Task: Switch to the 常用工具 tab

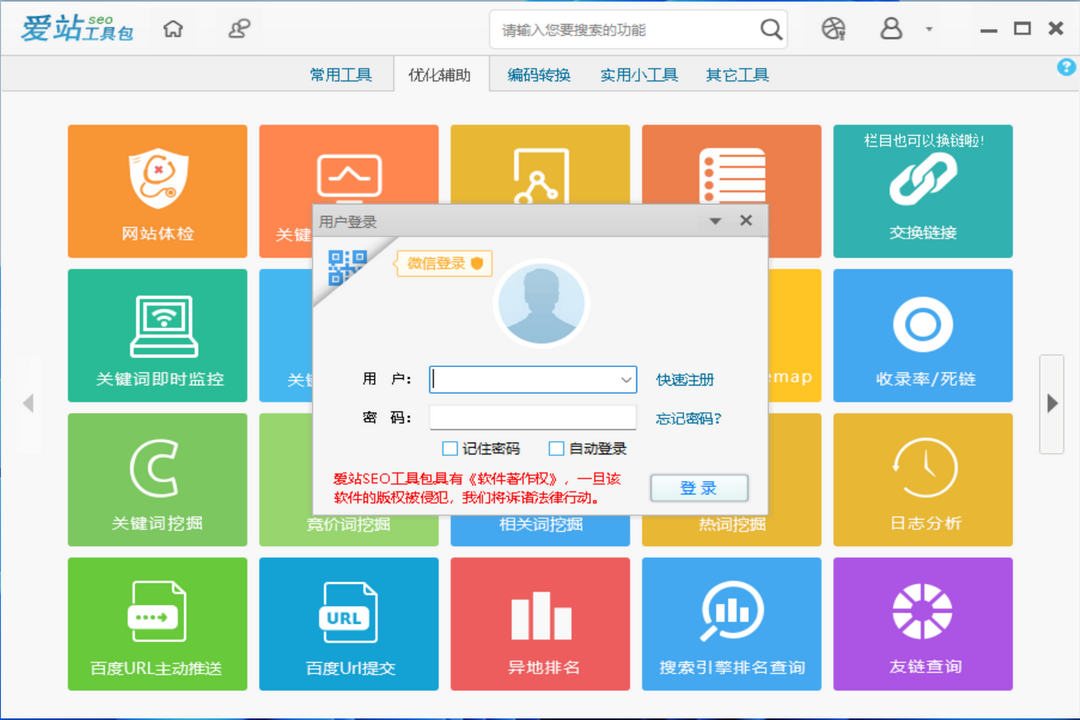Action: pos(343,74)
